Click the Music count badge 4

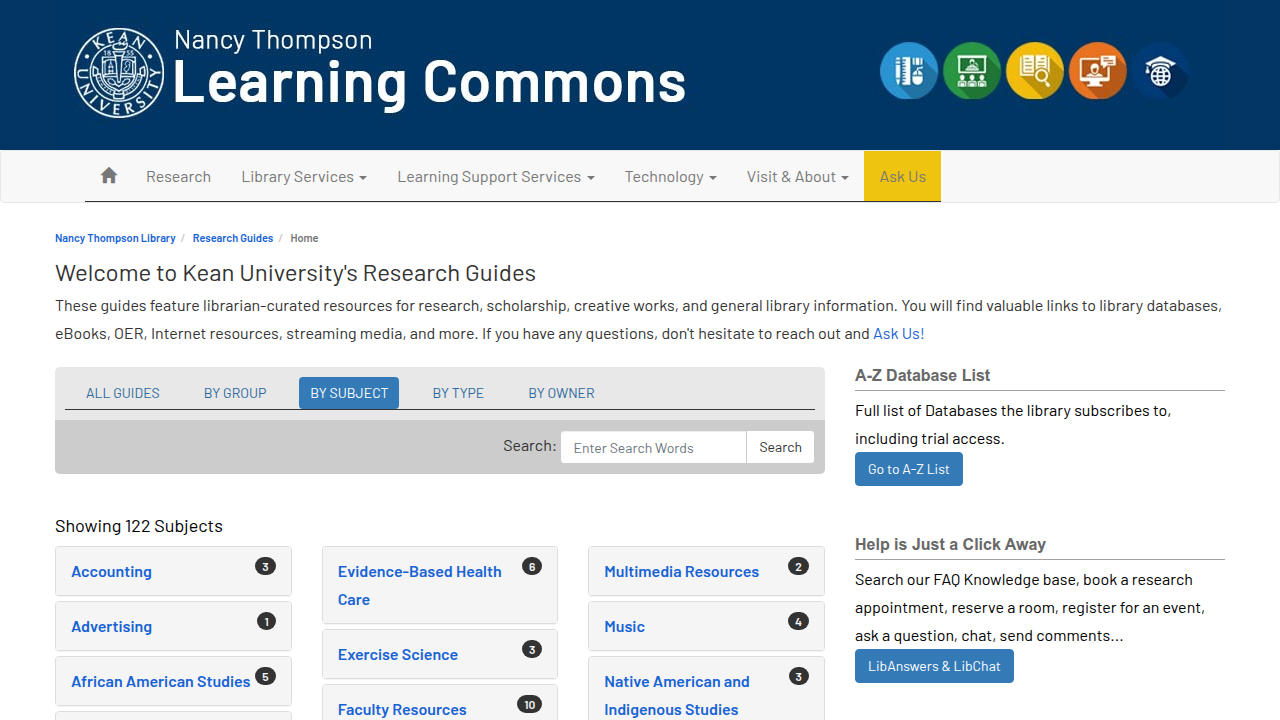tap(798, 622)
